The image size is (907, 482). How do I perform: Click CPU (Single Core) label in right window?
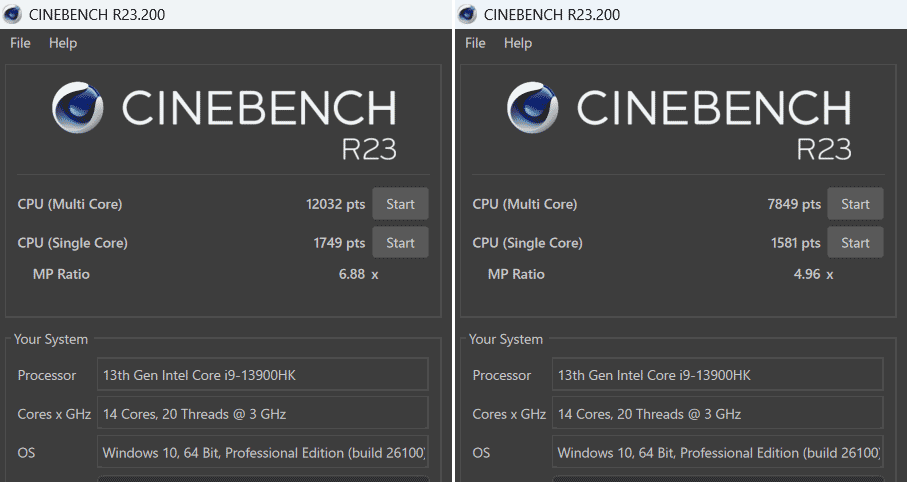(x=528, y=243)
